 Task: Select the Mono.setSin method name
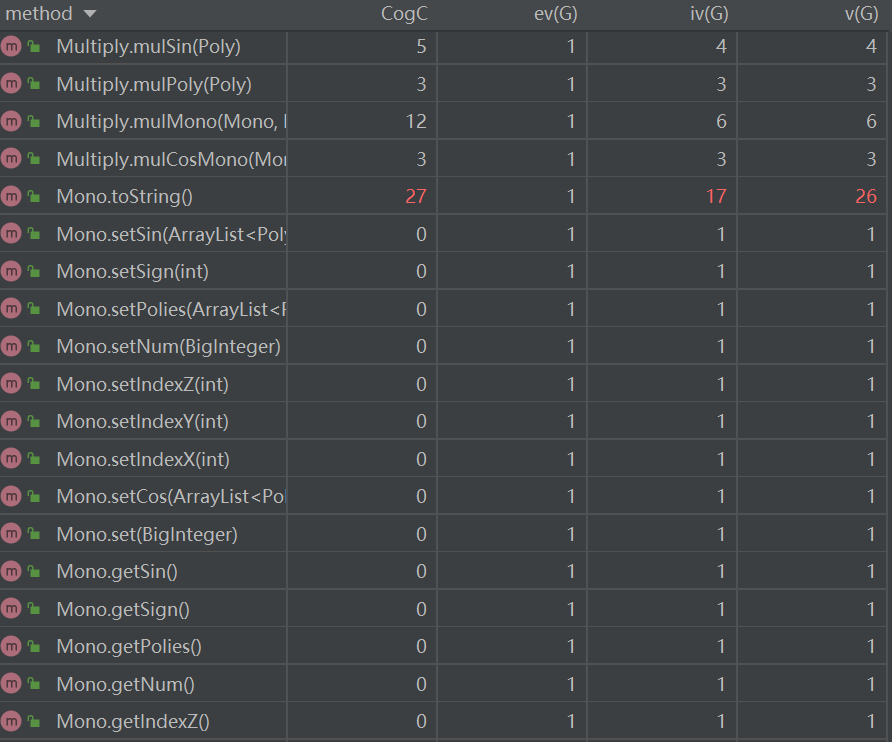point(171,234)
